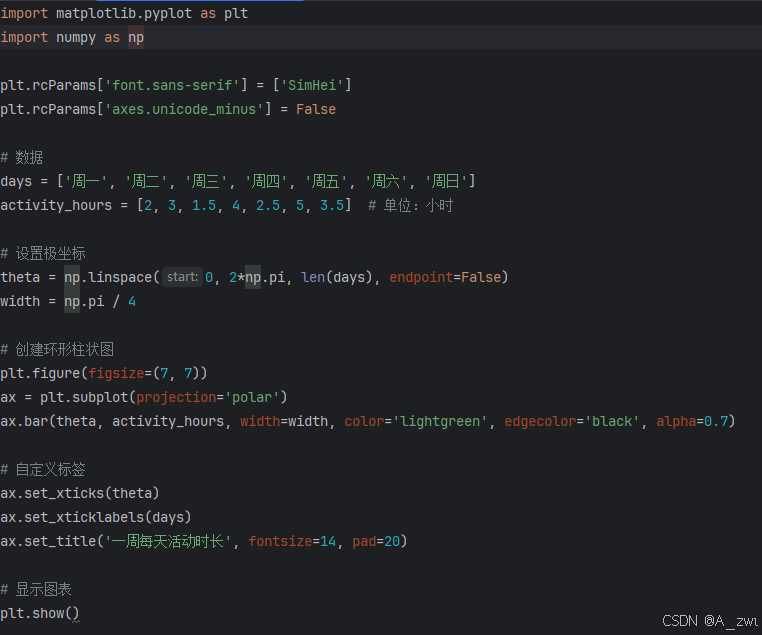Image resolution: width=762 pixels, height=635 pixels.
Task: Click the 'width=width' argument
Action: (284, 421)
